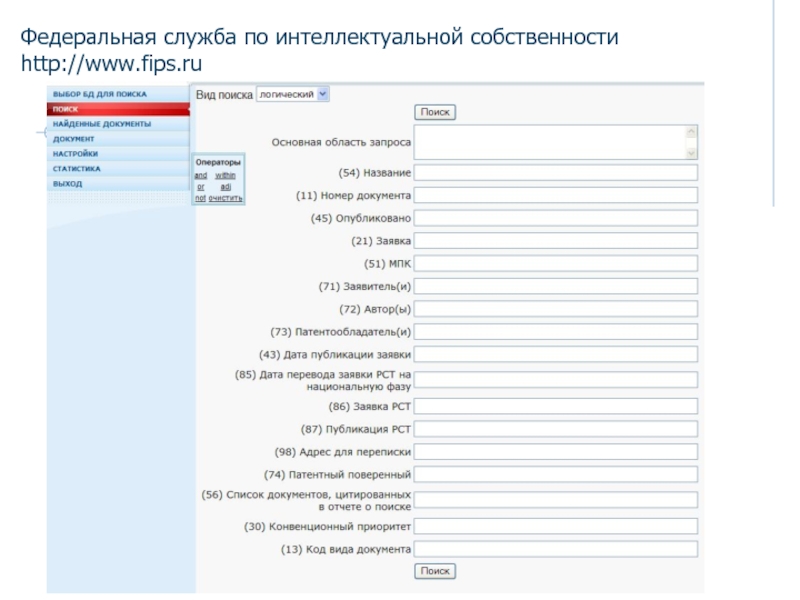800x600 pixels.
Task: Click the '(51) МПК' input field
Action: point(556,264)
